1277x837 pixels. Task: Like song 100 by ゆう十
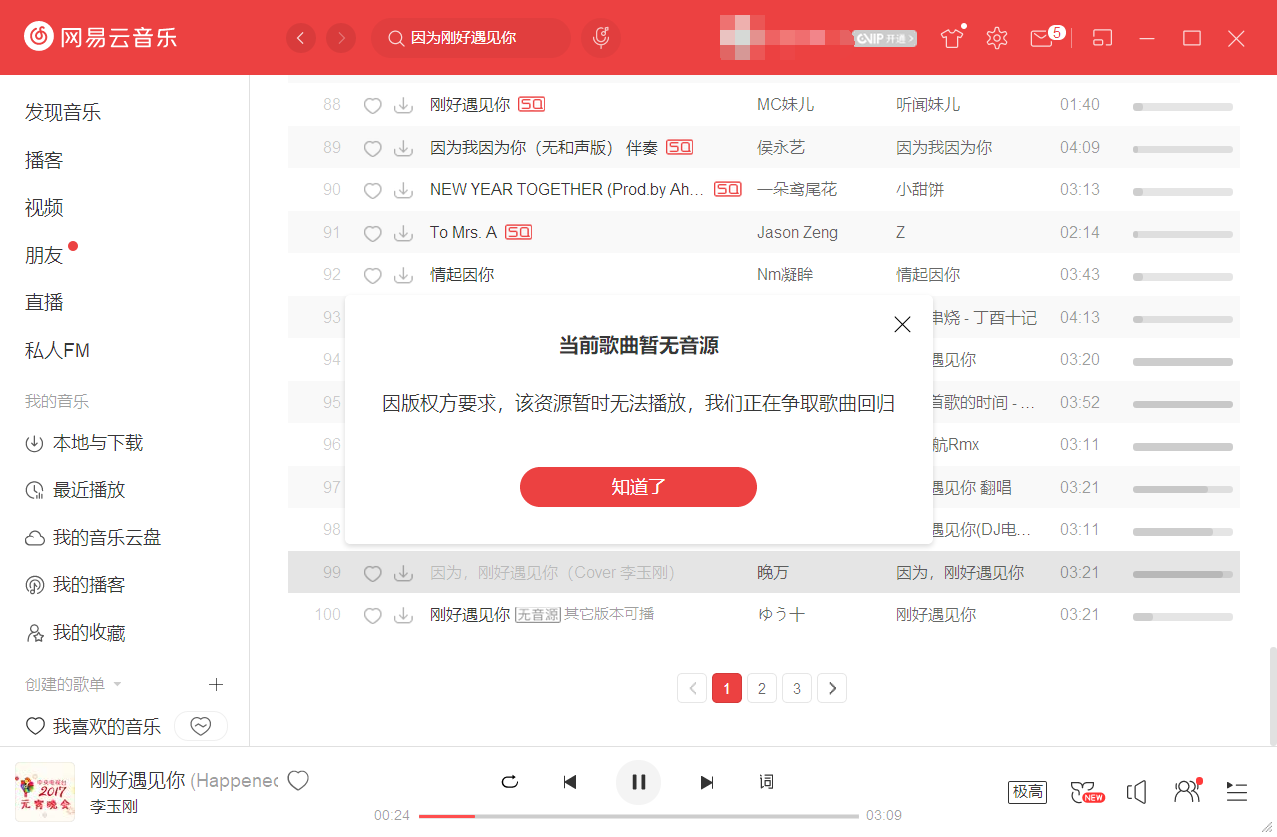click(372, 615)
